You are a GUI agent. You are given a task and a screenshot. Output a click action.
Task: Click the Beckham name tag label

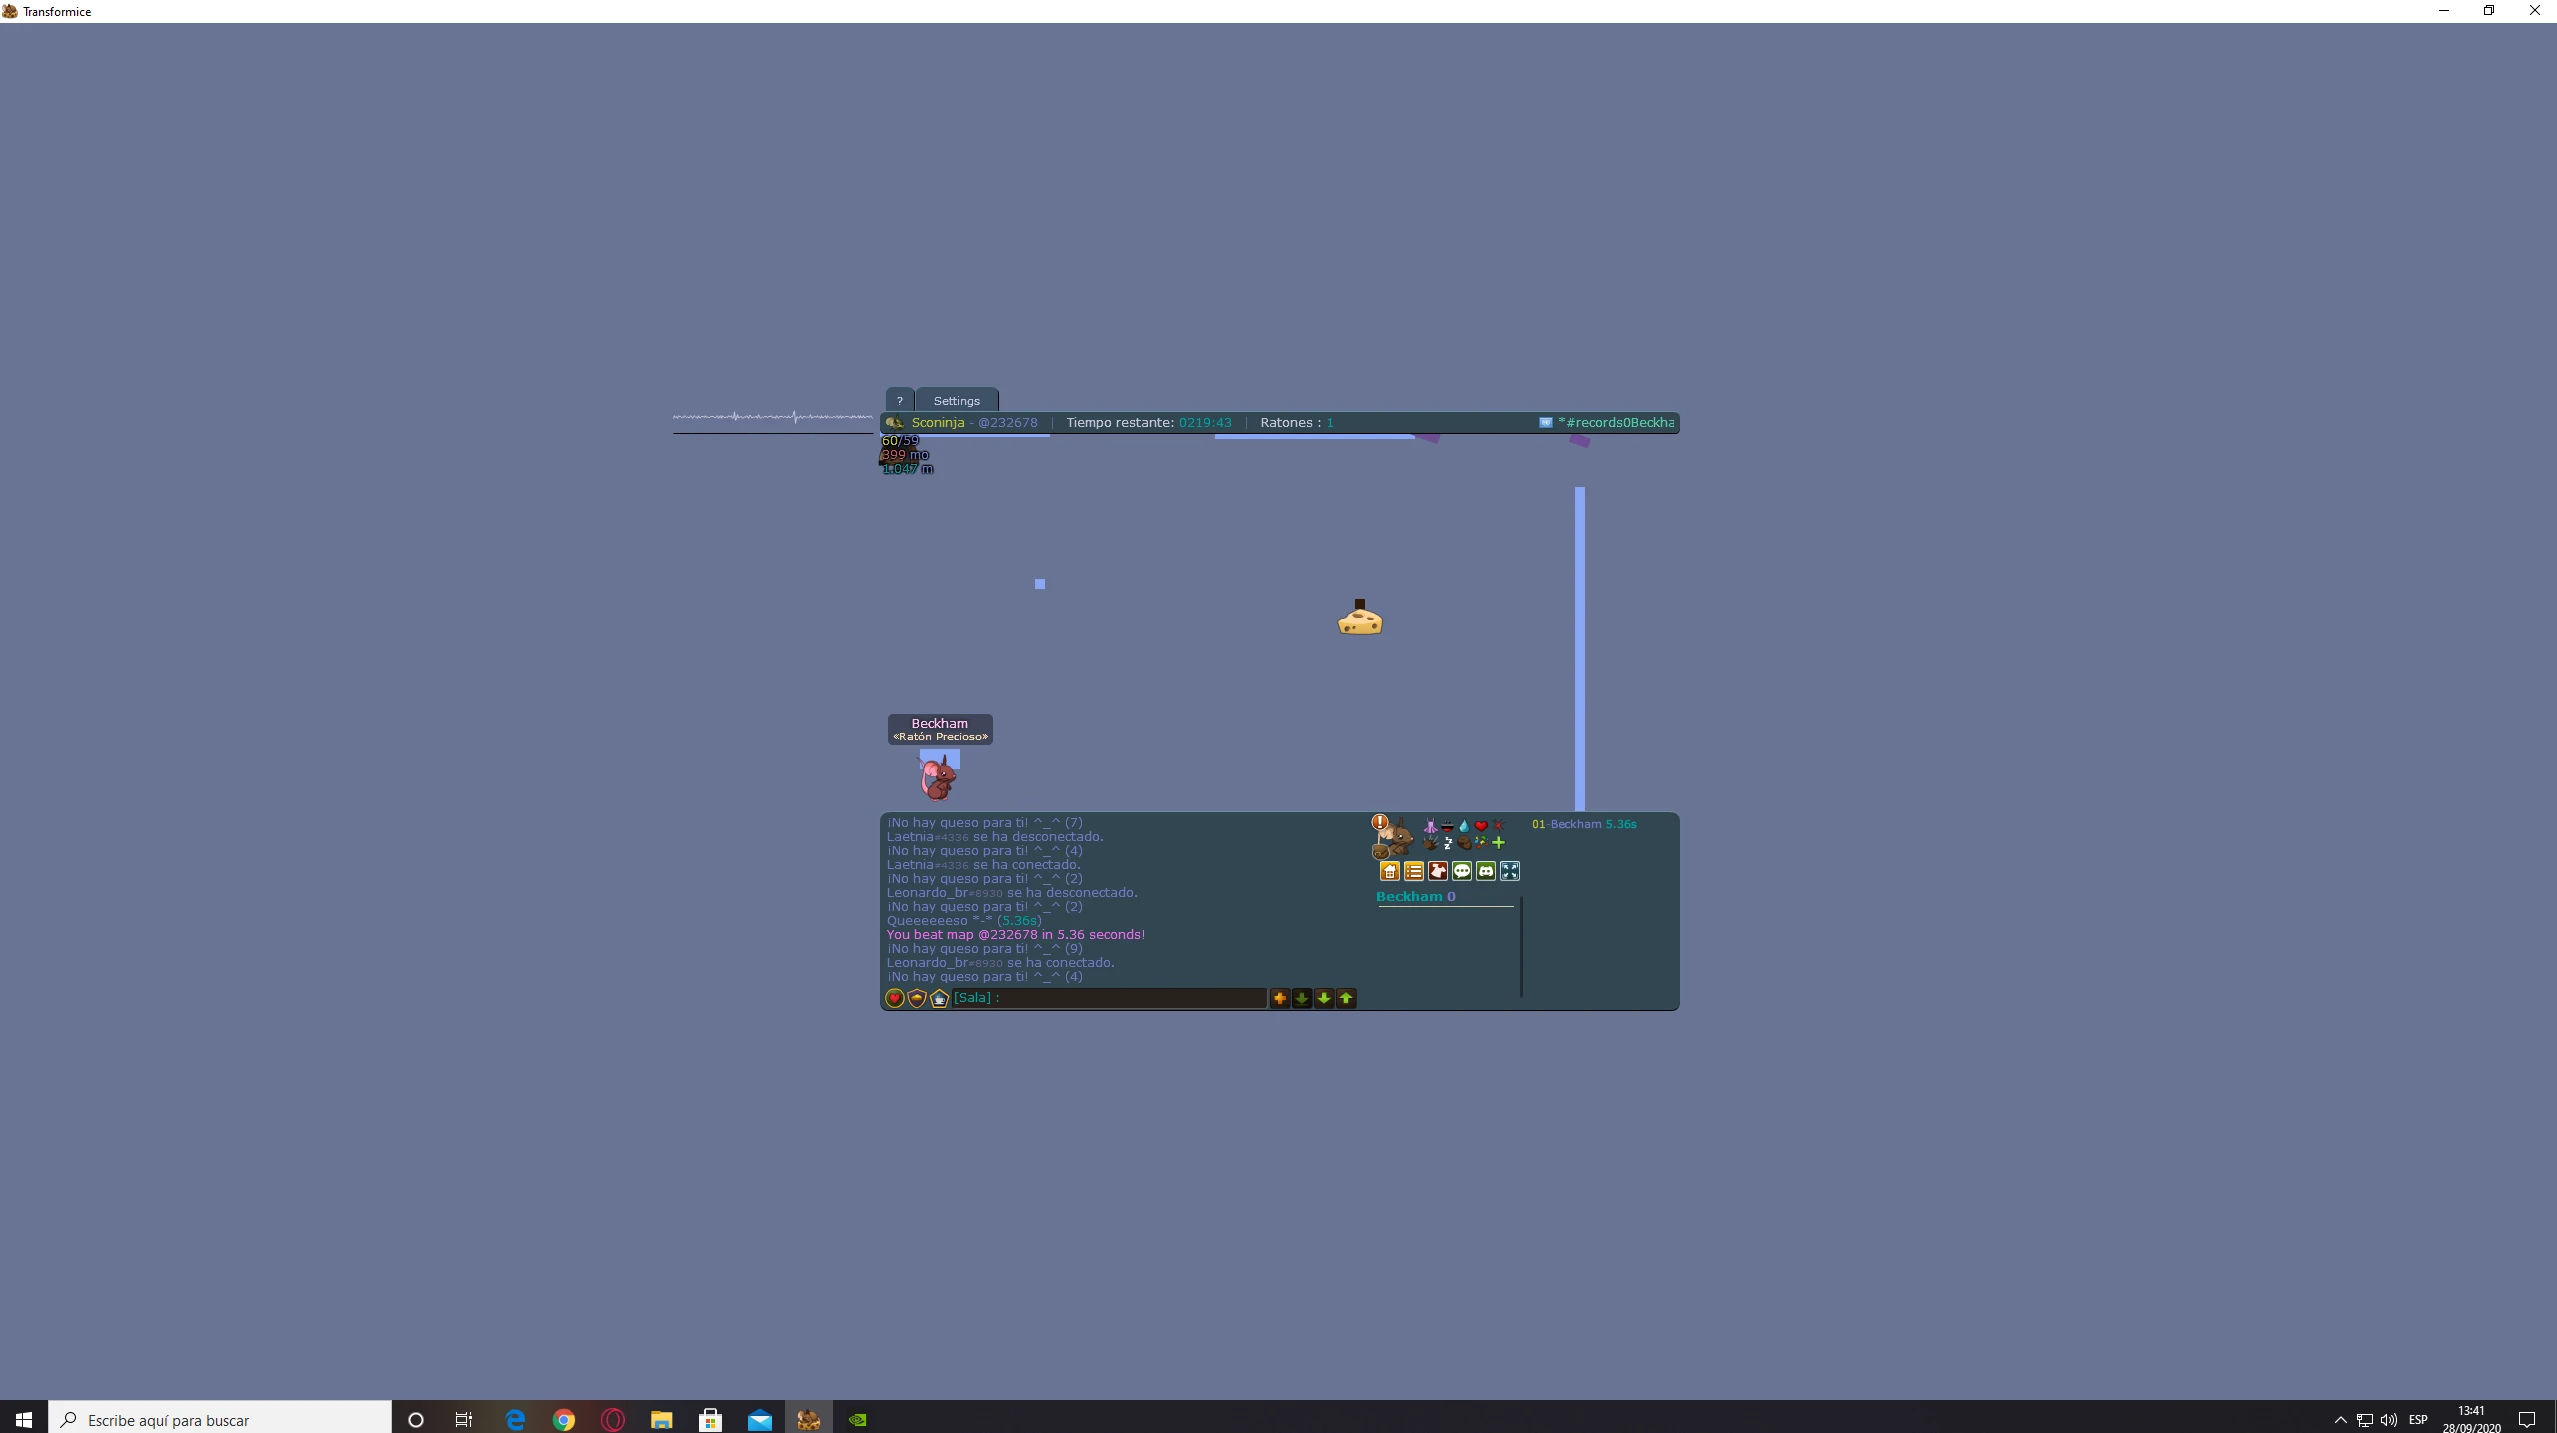tap(940, 729)
